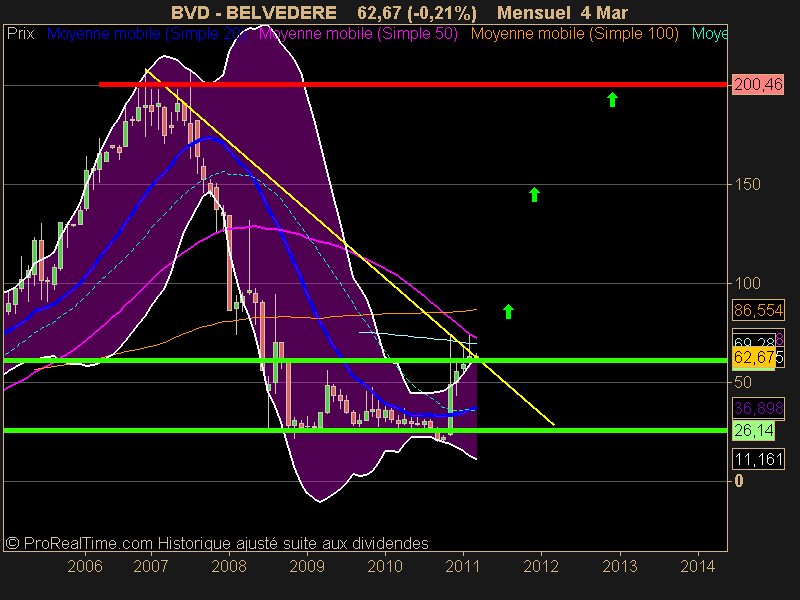
Task: Select the Prix legend label
Action: coord(20,34)
